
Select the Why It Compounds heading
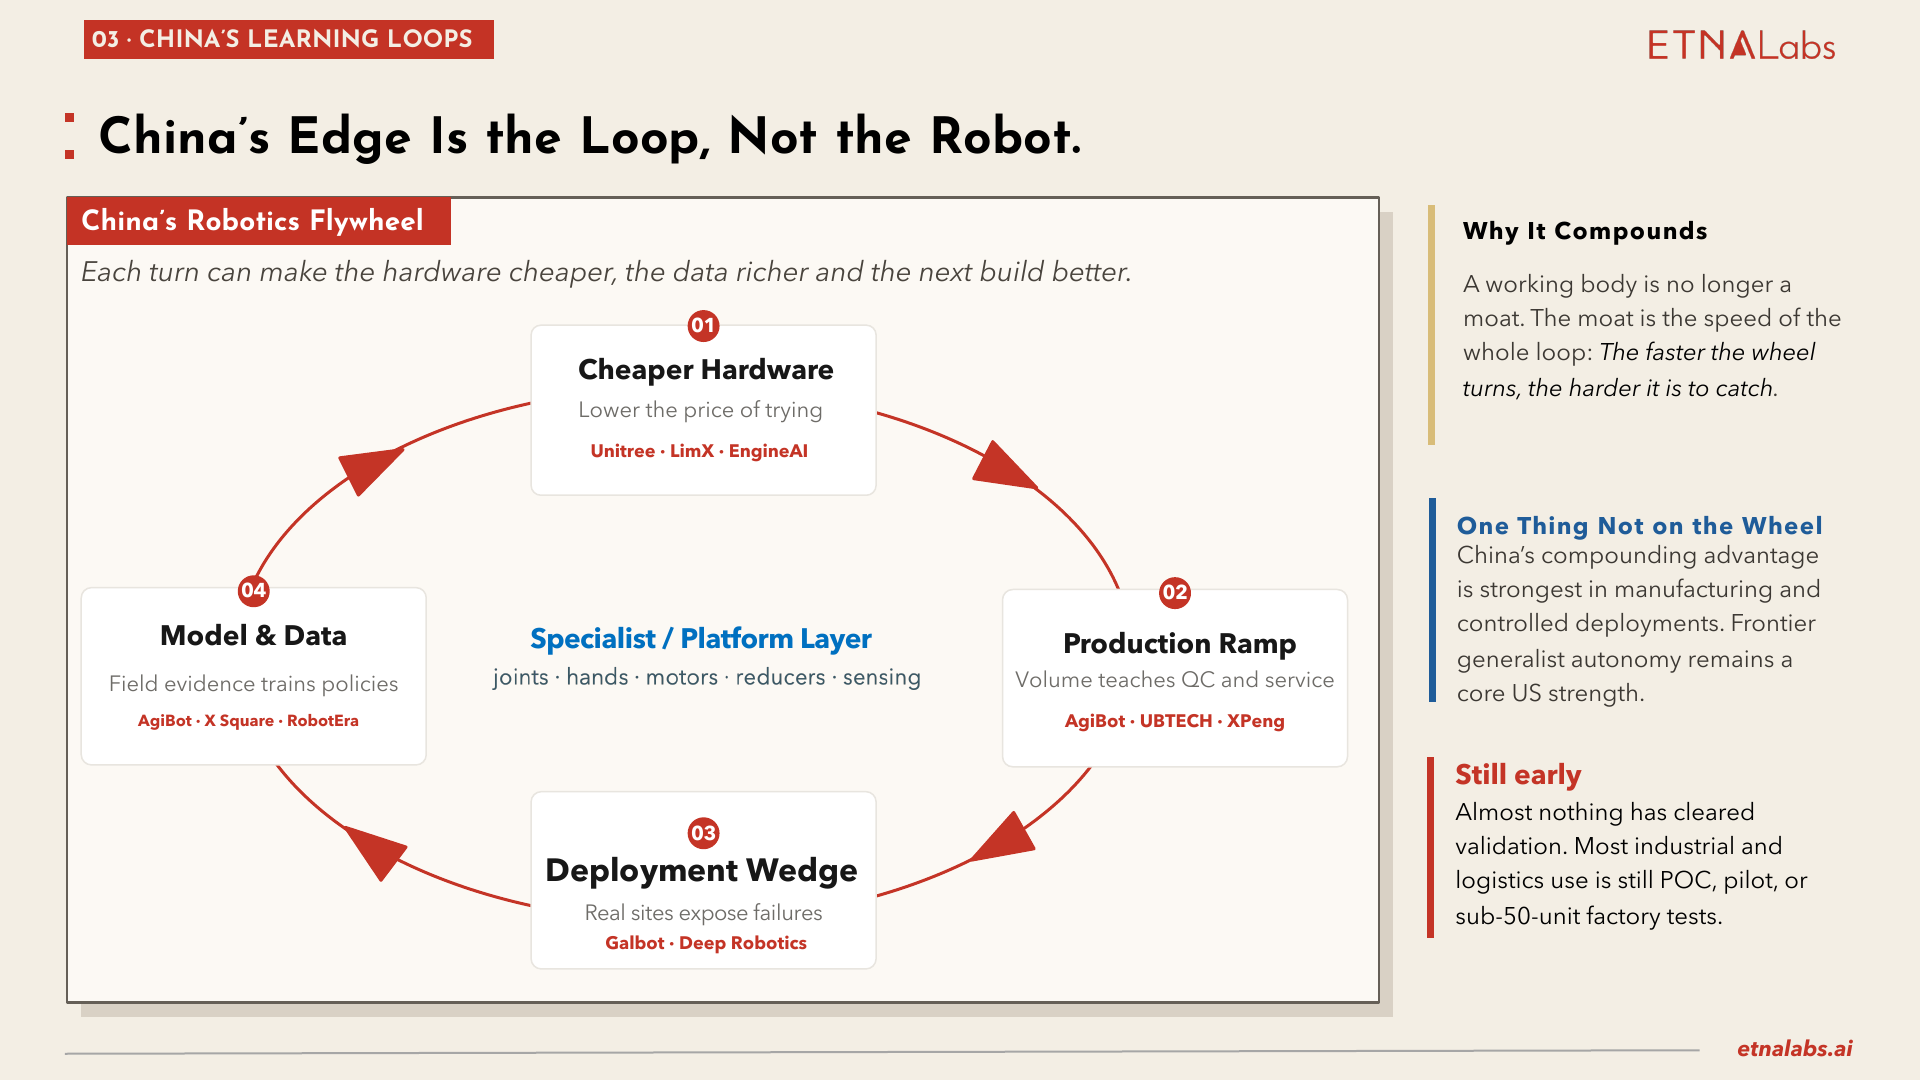pos(1585,231)
